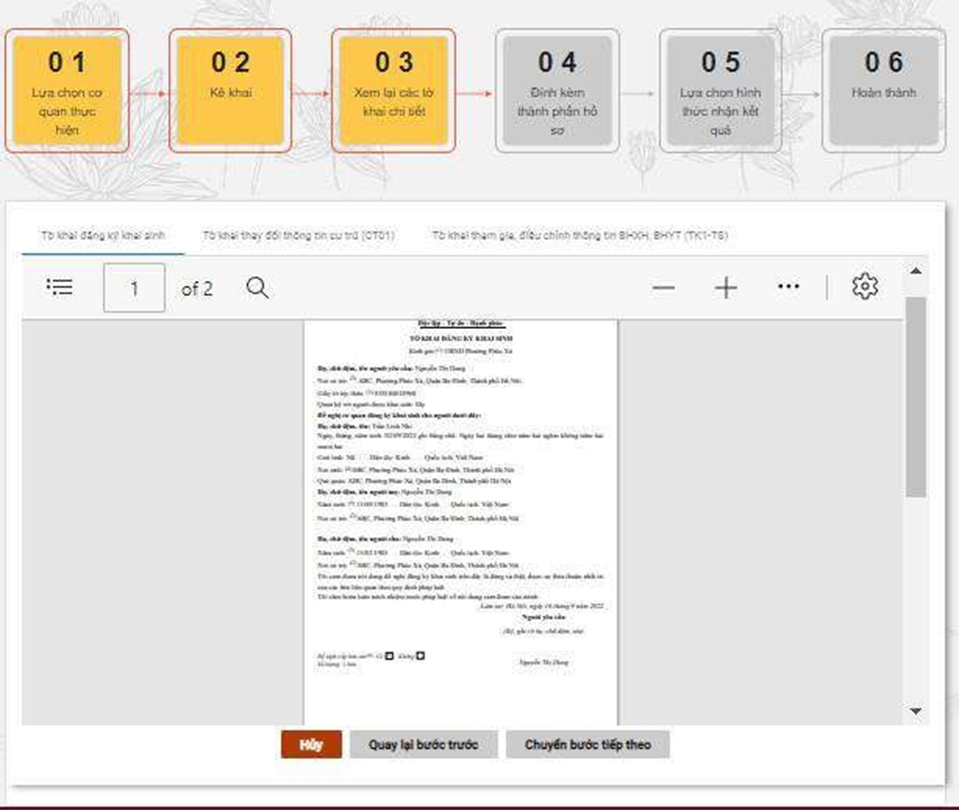The width and height of the screenshot is (959, 810).
Task: Open the three-dots more options menu
Action: tap(788, 287)
